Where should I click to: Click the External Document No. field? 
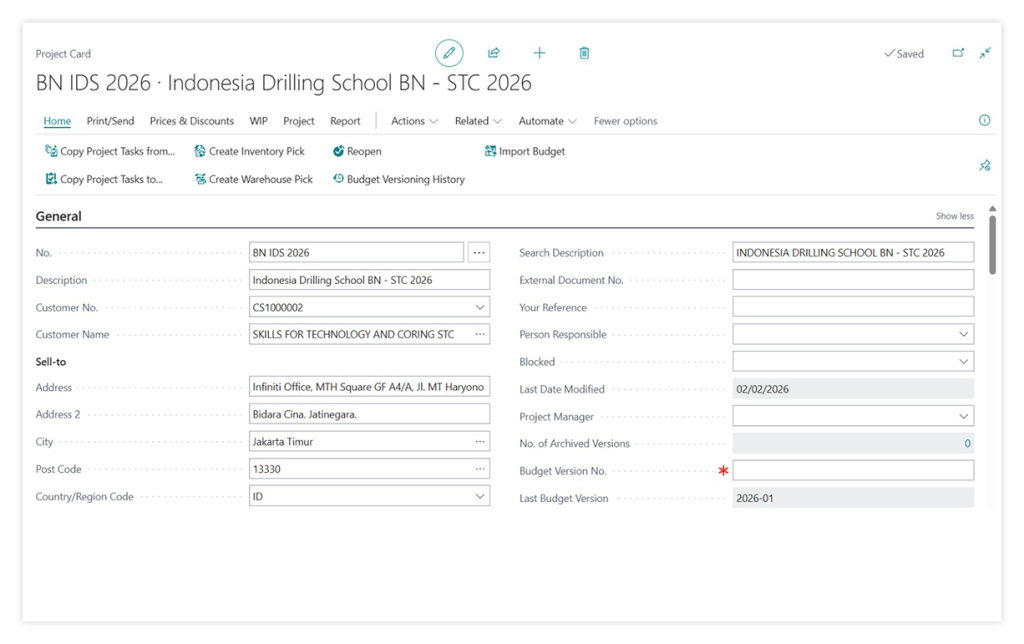(853, 280)
